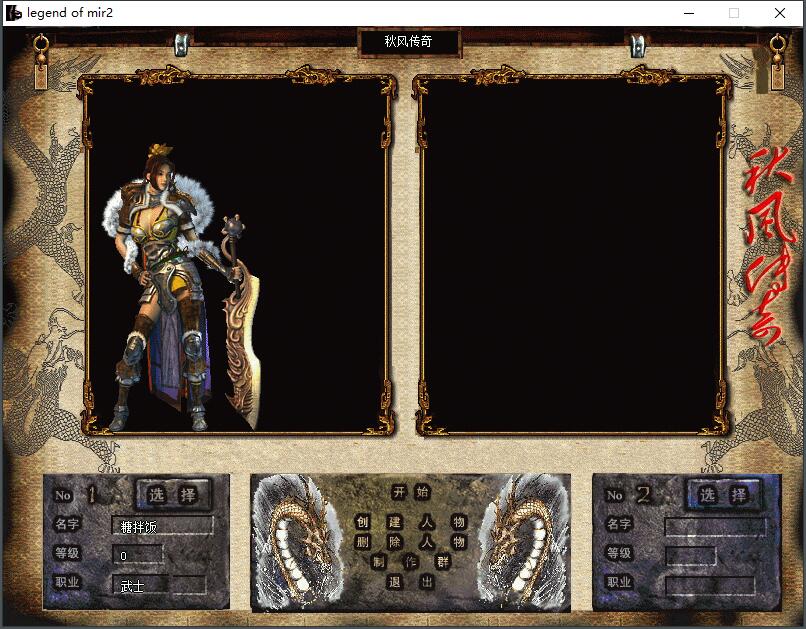Image resolution: width=806 pixels, height=629 pixels.
Task: Click the empty class field in slot 2
Action: [x=710, y=585]
